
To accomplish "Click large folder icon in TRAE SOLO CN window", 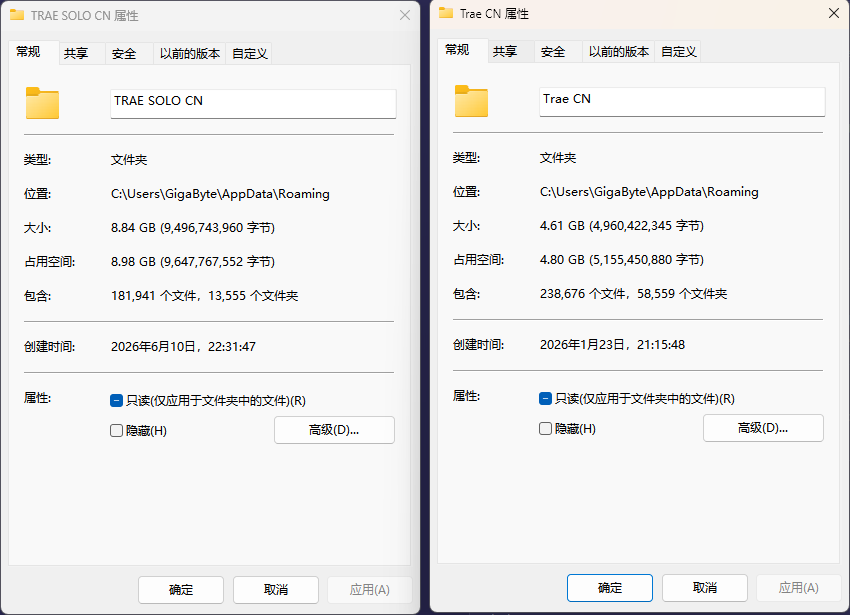I will tap(42, 103).
